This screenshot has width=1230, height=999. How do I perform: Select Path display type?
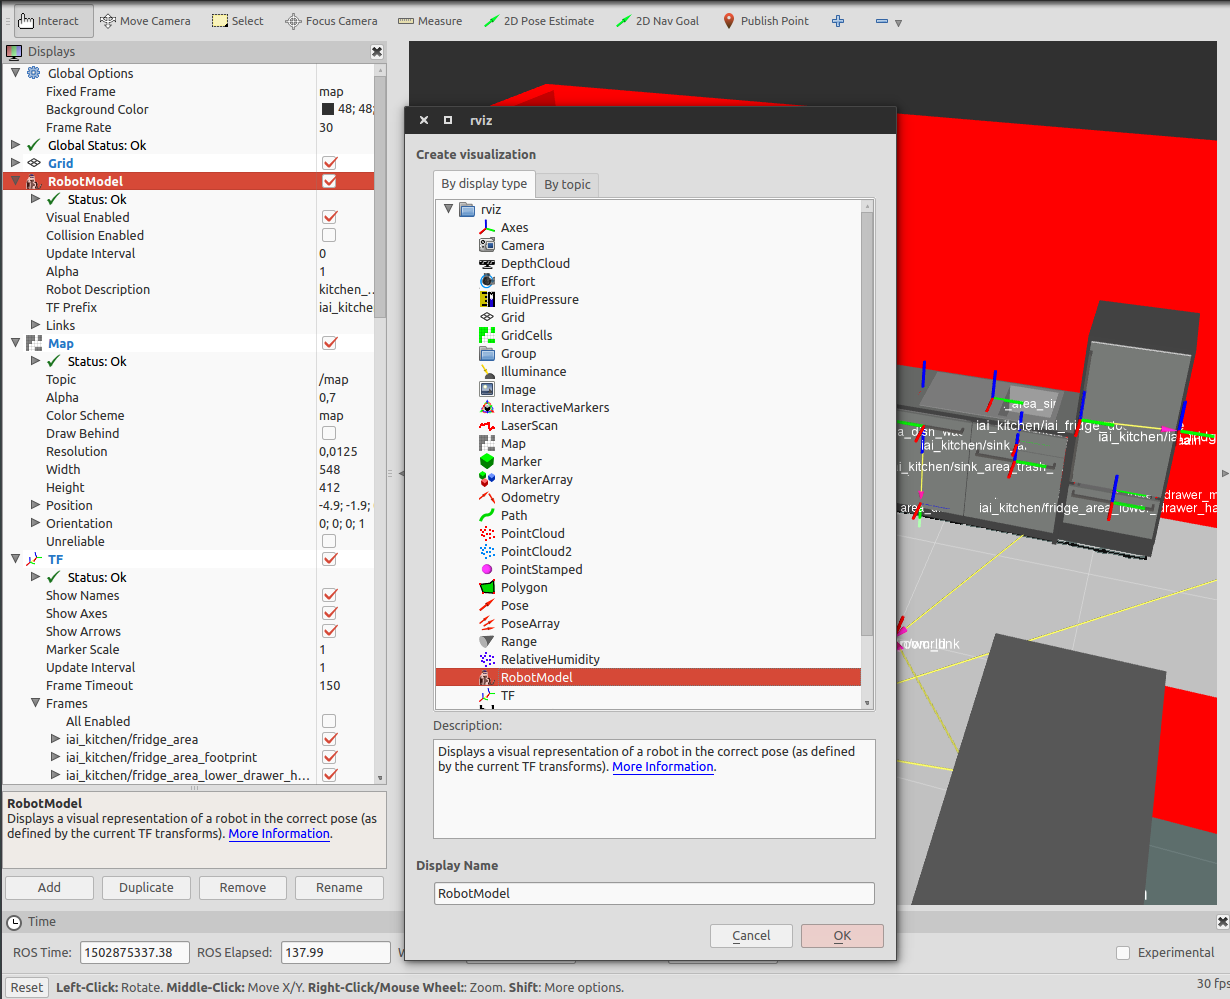point(514,515)
